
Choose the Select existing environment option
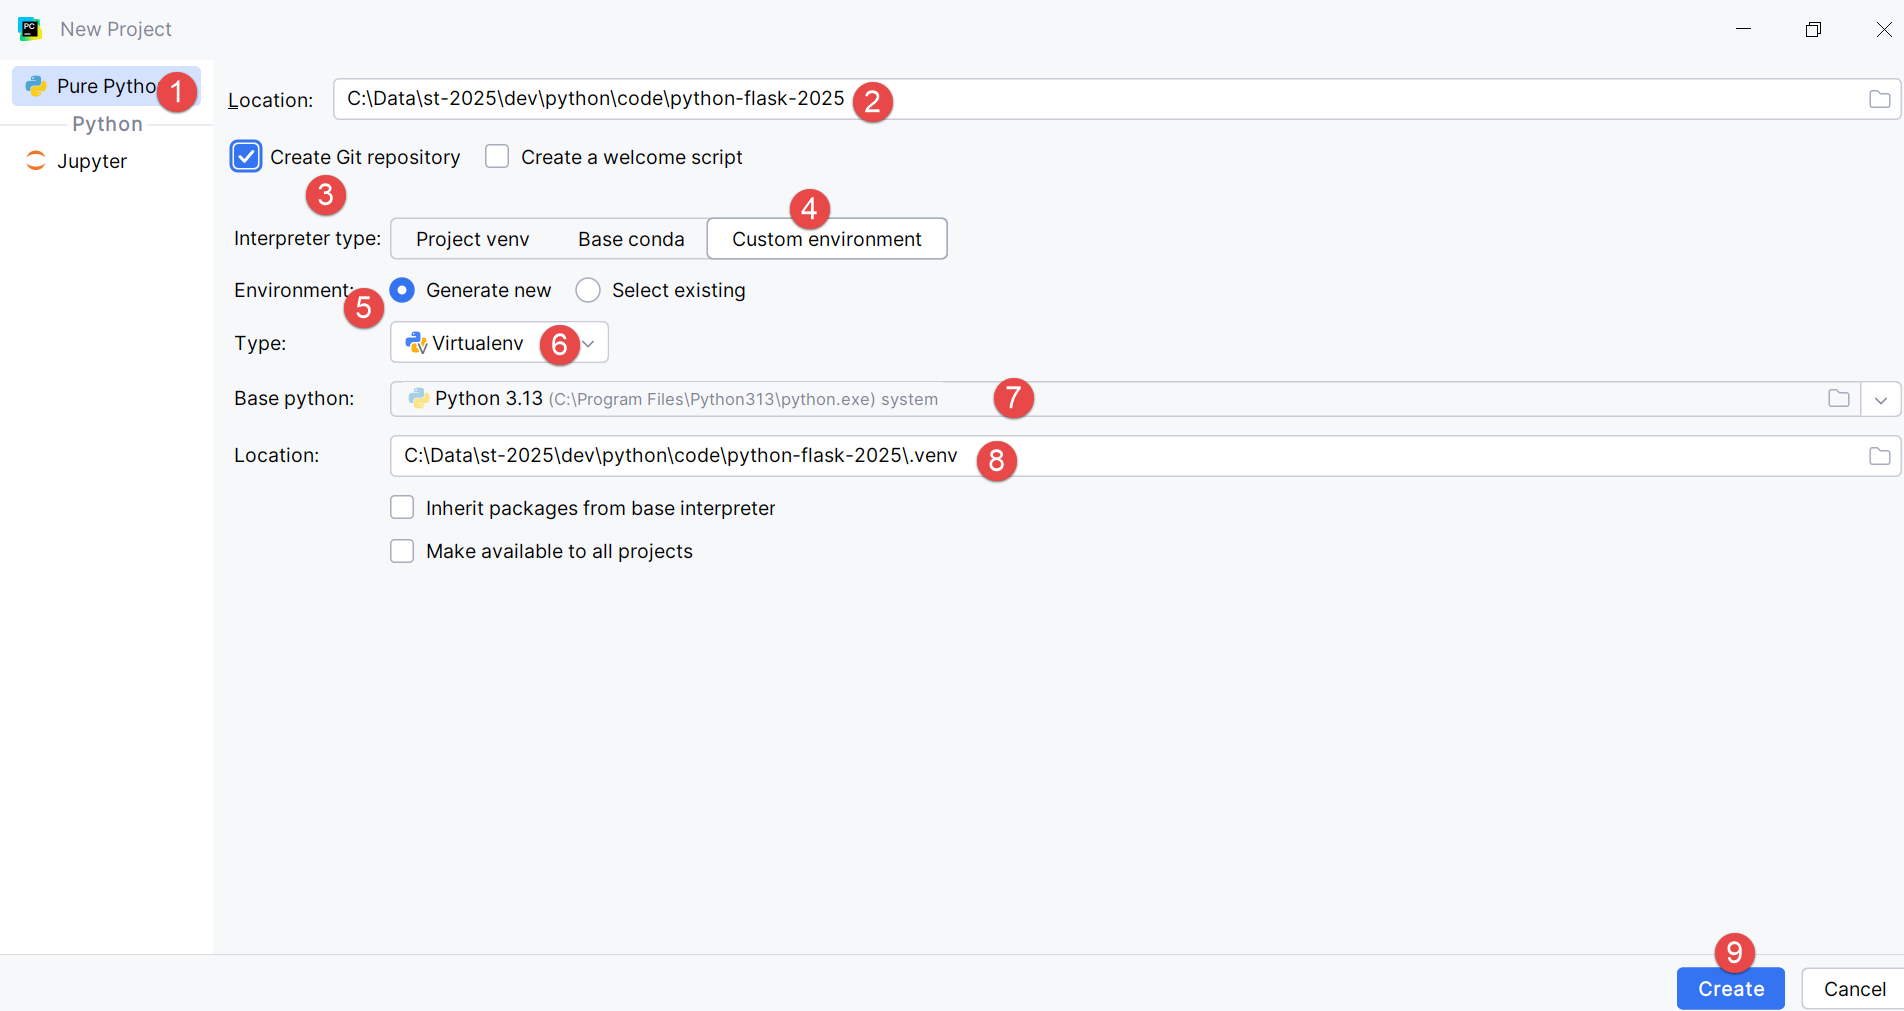[x=588, y=290]
